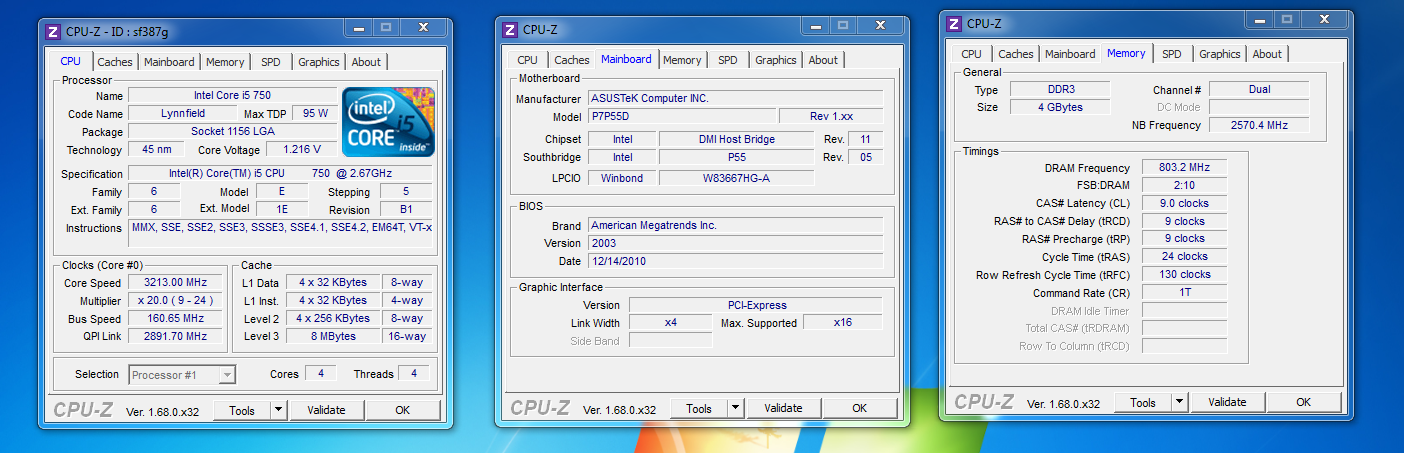Go to SPD tab in the Memory window

(1172, 54)
